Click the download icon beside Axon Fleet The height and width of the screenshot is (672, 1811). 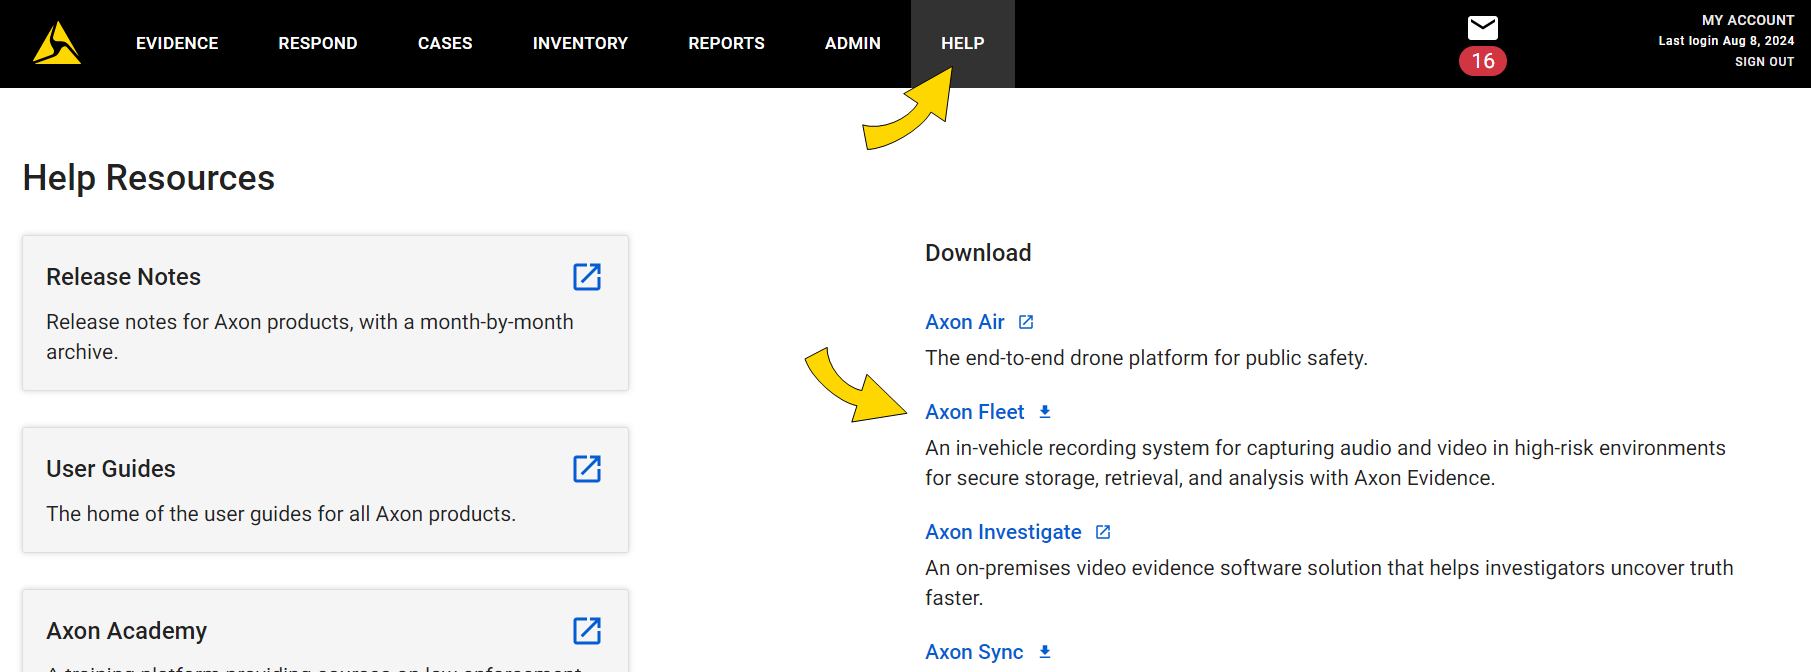coord(1045,412)
